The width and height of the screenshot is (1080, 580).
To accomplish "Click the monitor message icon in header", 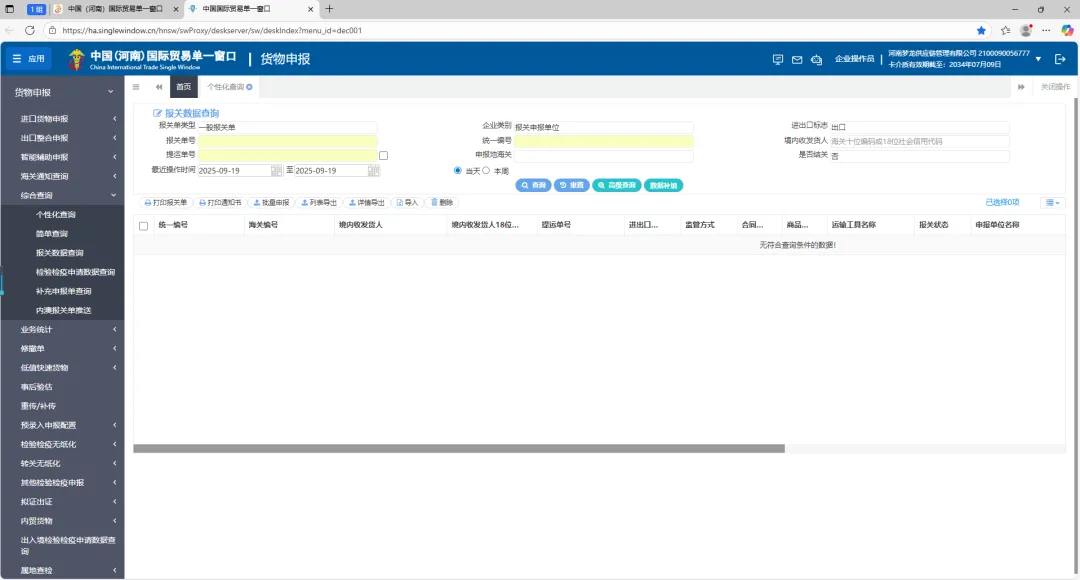I will pyautogui.click(x=778, y=59).
